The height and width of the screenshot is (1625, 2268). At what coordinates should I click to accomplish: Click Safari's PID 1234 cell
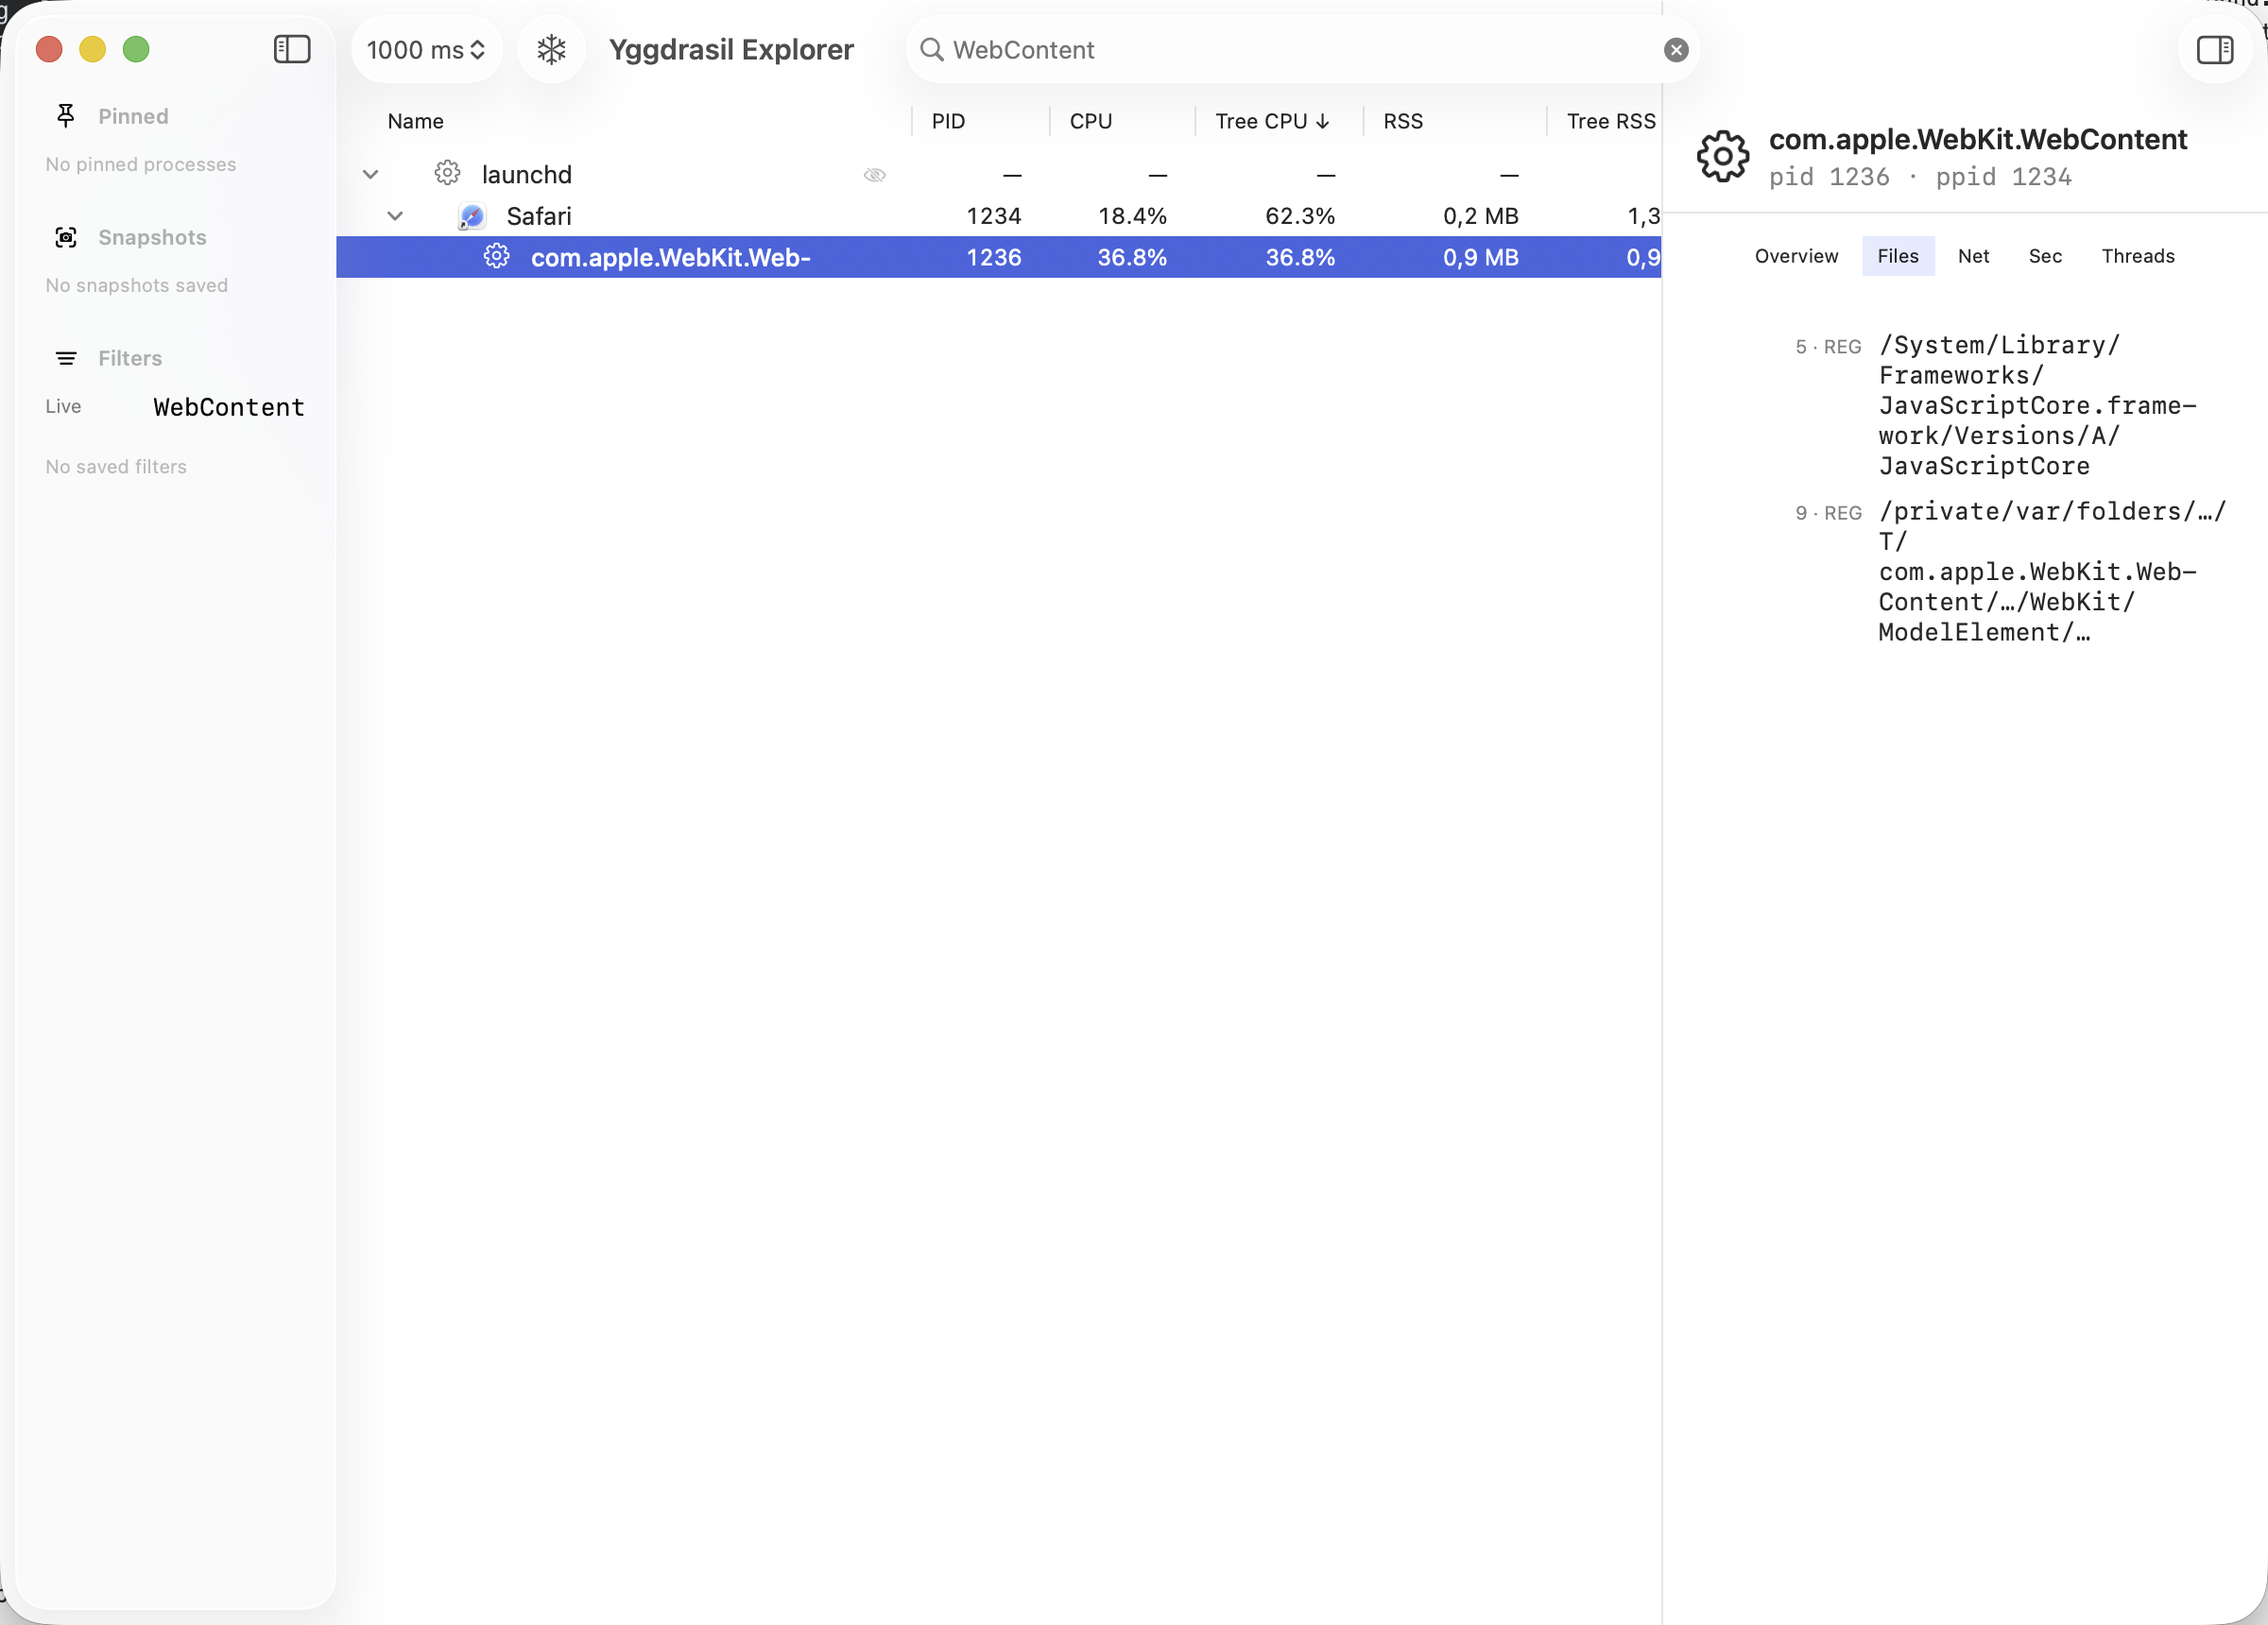(993, 216)
